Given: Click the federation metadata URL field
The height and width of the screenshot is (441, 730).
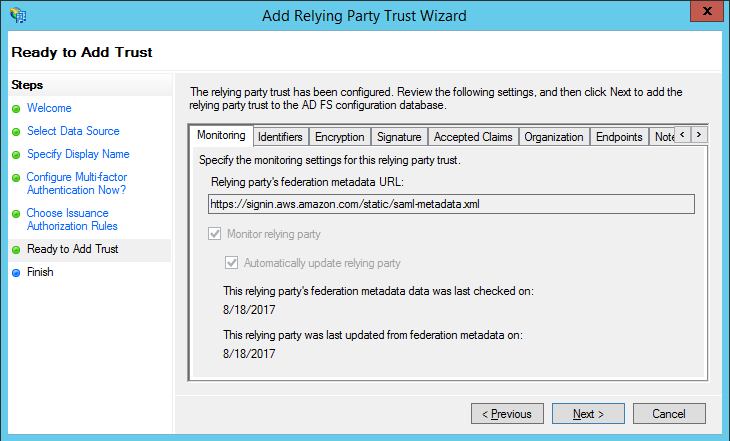Looking at the screenshot, I should pyautogui.click(x=450, y=204).
